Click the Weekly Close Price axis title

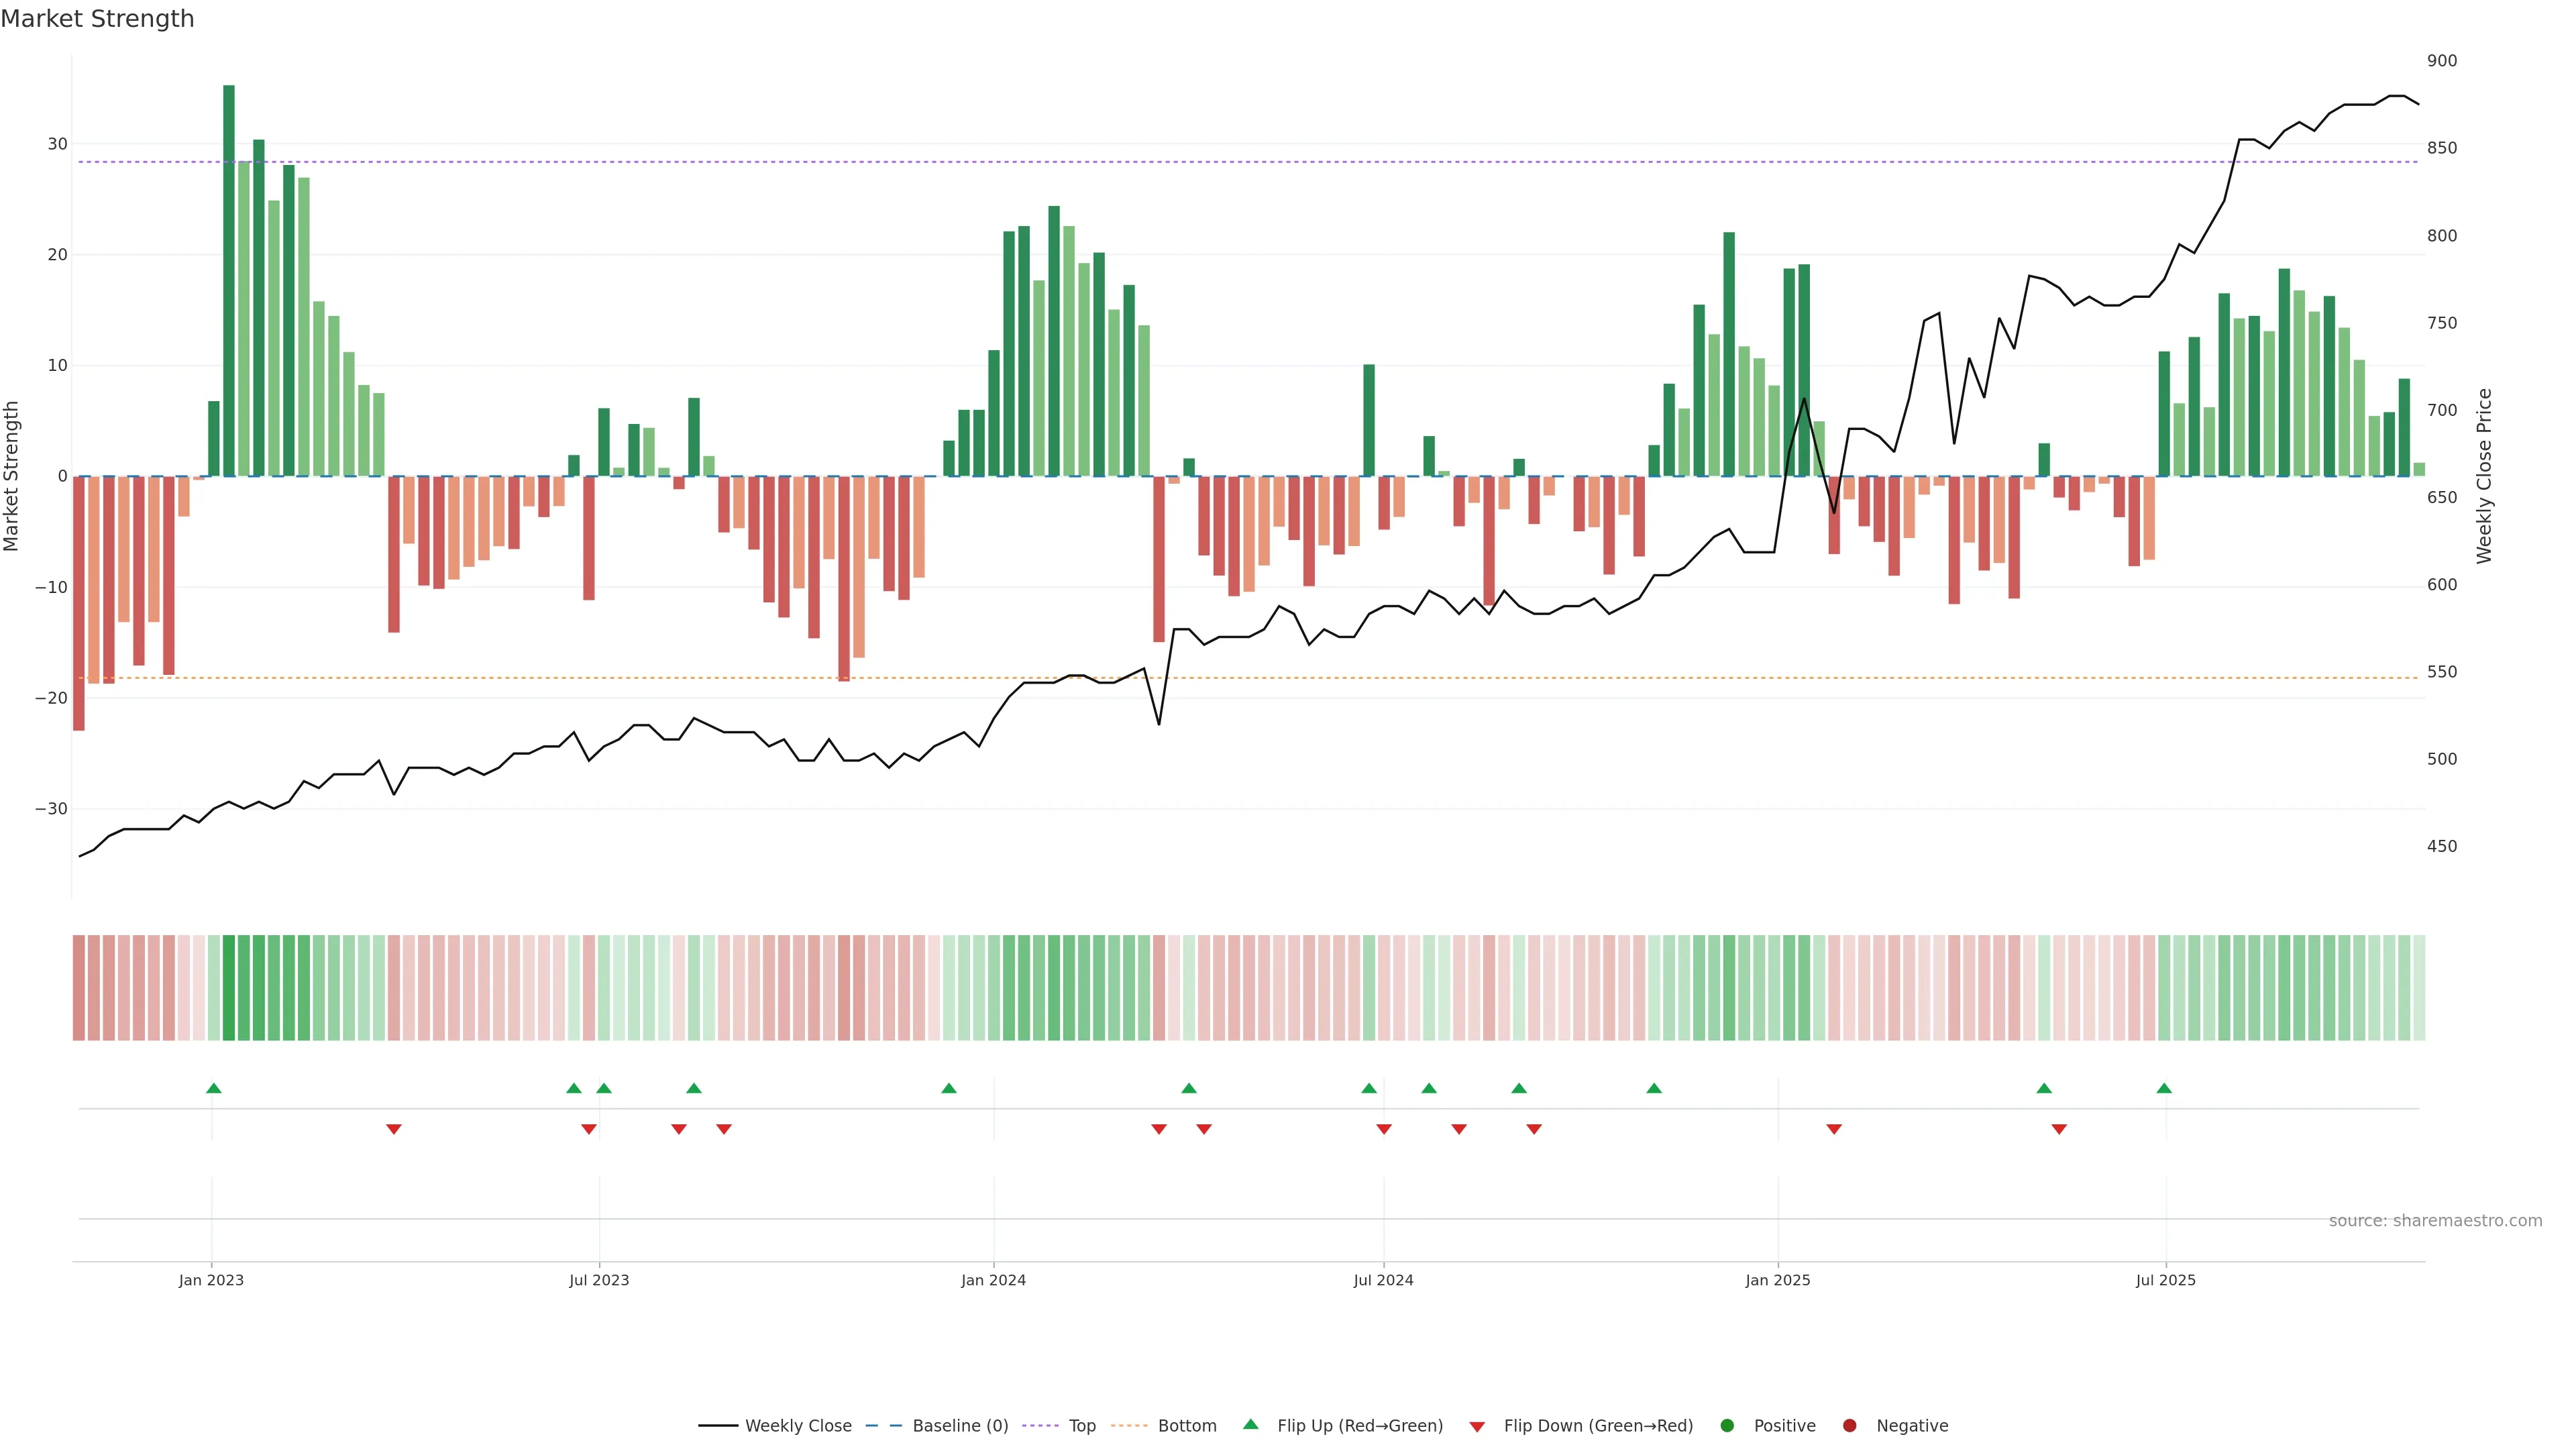click(2484, 476)
